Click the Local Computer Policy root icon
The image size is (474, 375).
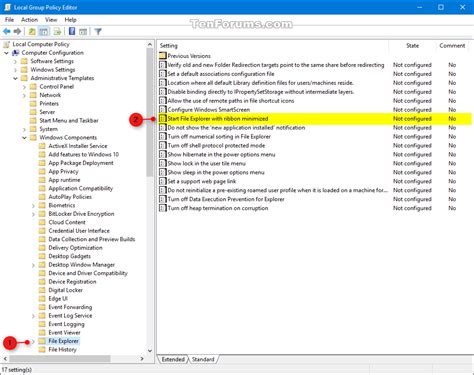click(x=7, y=44)
